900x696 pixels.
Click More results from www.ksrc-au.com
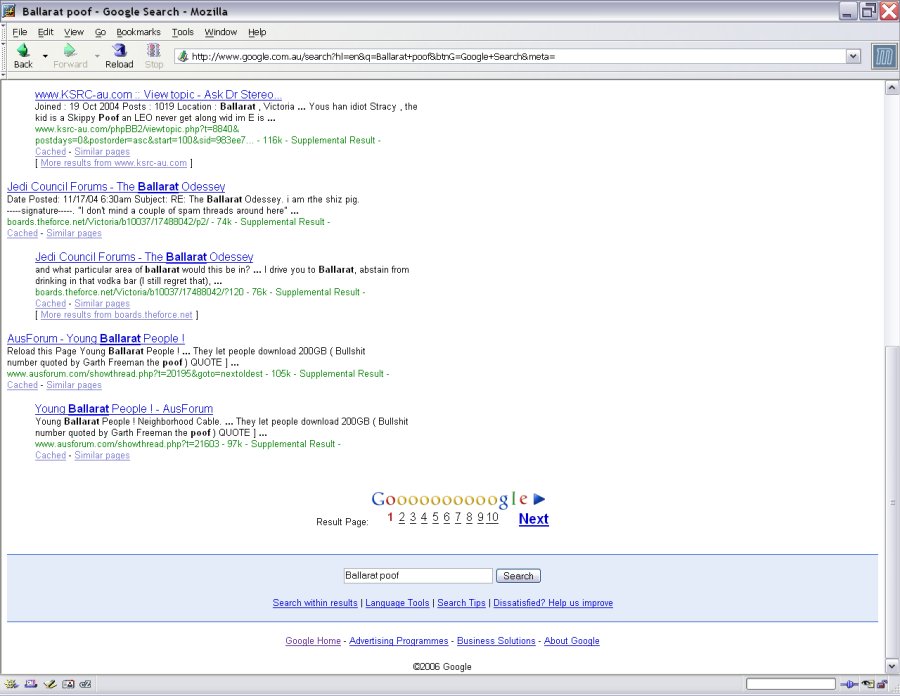click(x=114, y=163)
